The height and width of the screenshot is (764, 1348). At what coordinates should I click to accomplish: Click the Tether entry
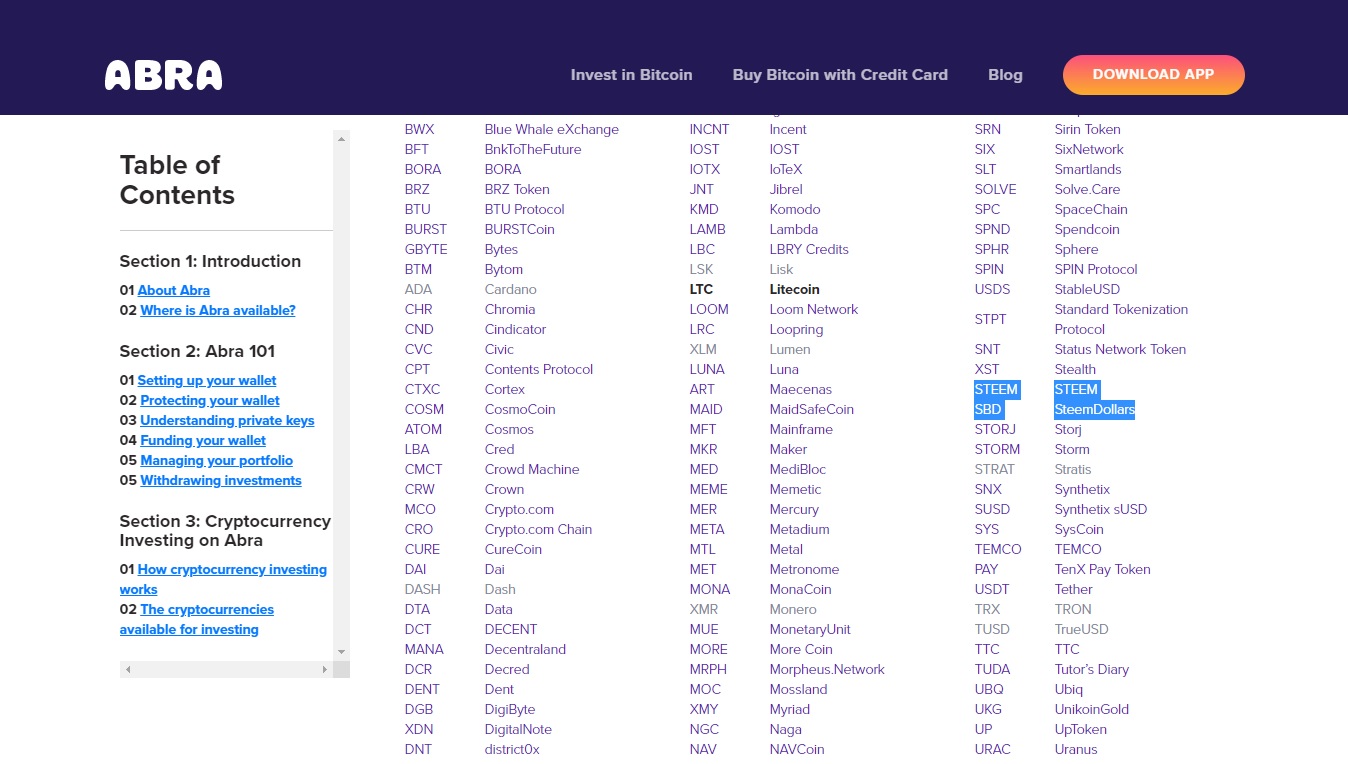1073,589
